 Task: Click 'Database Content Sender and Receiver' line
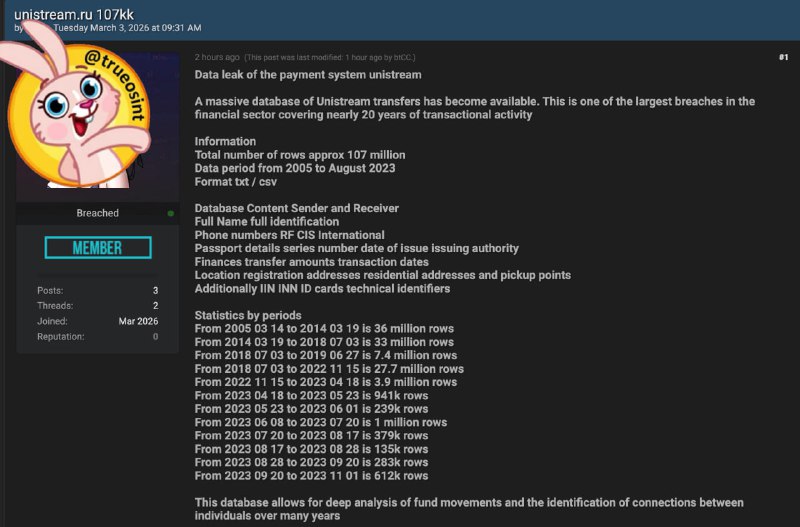point(296,208)
